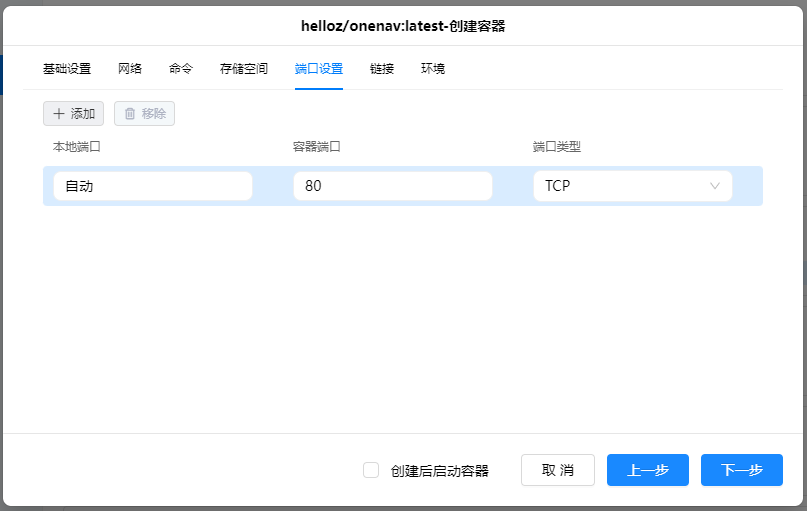Click the local port field showing 自动
Image resolution: width=807 pixels, height=511 pixels.
(152, 186)
